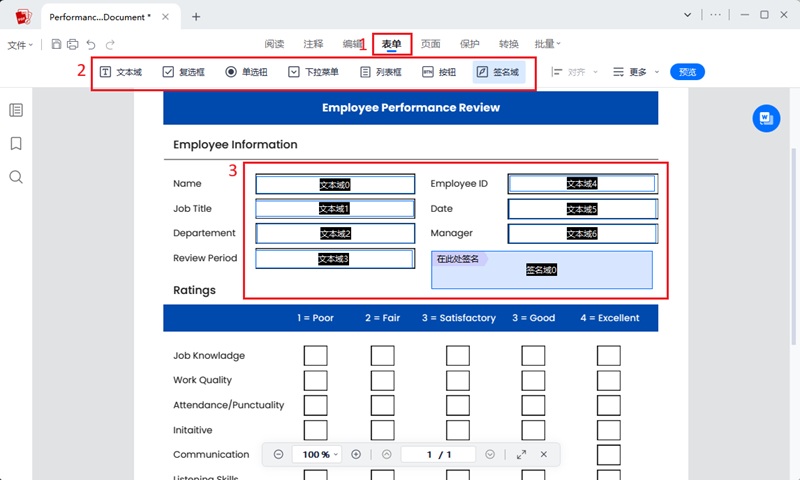Check Job Knowledge 4 = Excellent box
800x480 pixels.
click(x=609, y=356)
